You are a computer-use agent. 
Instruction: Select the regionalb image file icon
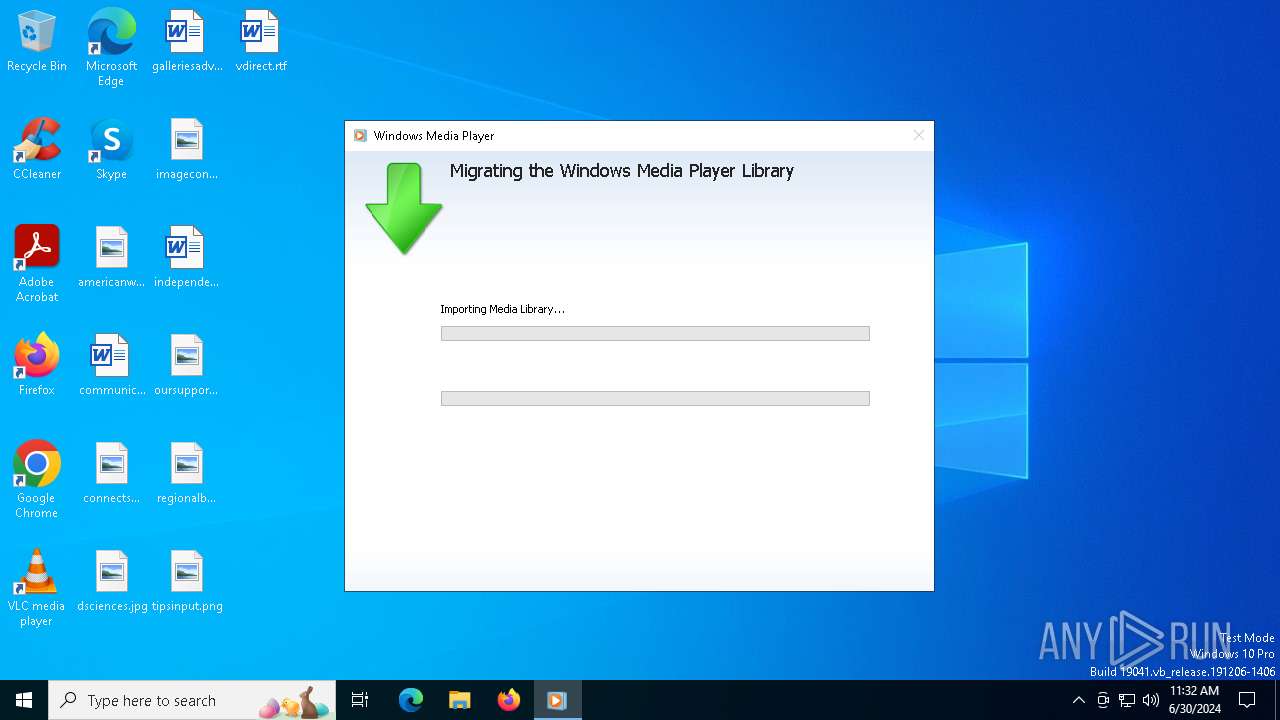tap(187, 473)
